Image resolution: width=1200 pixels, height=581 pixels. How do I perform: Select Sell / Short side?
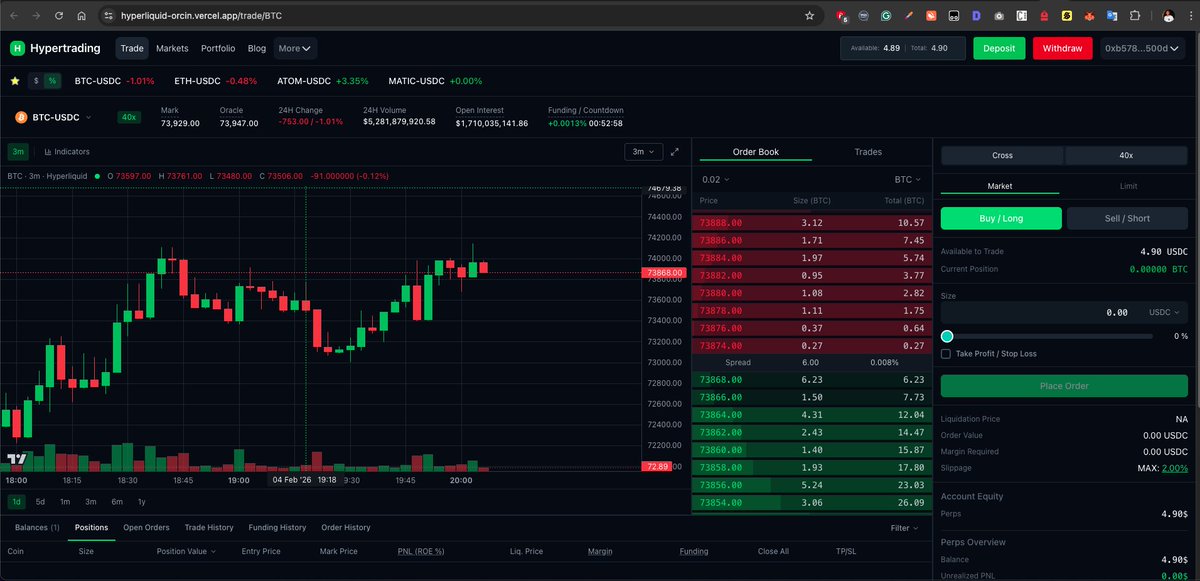tap(1128, 219)
